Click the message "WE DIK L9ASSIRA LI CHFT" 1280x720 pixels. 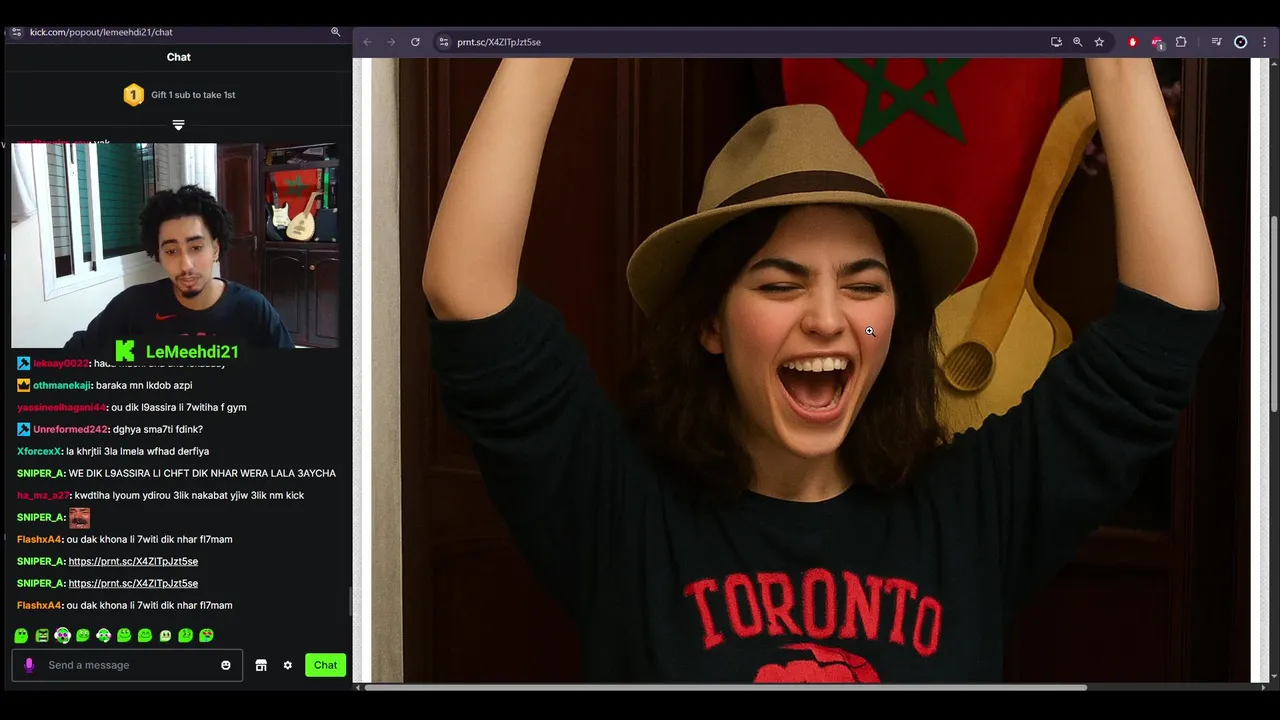tap(202, 473)
